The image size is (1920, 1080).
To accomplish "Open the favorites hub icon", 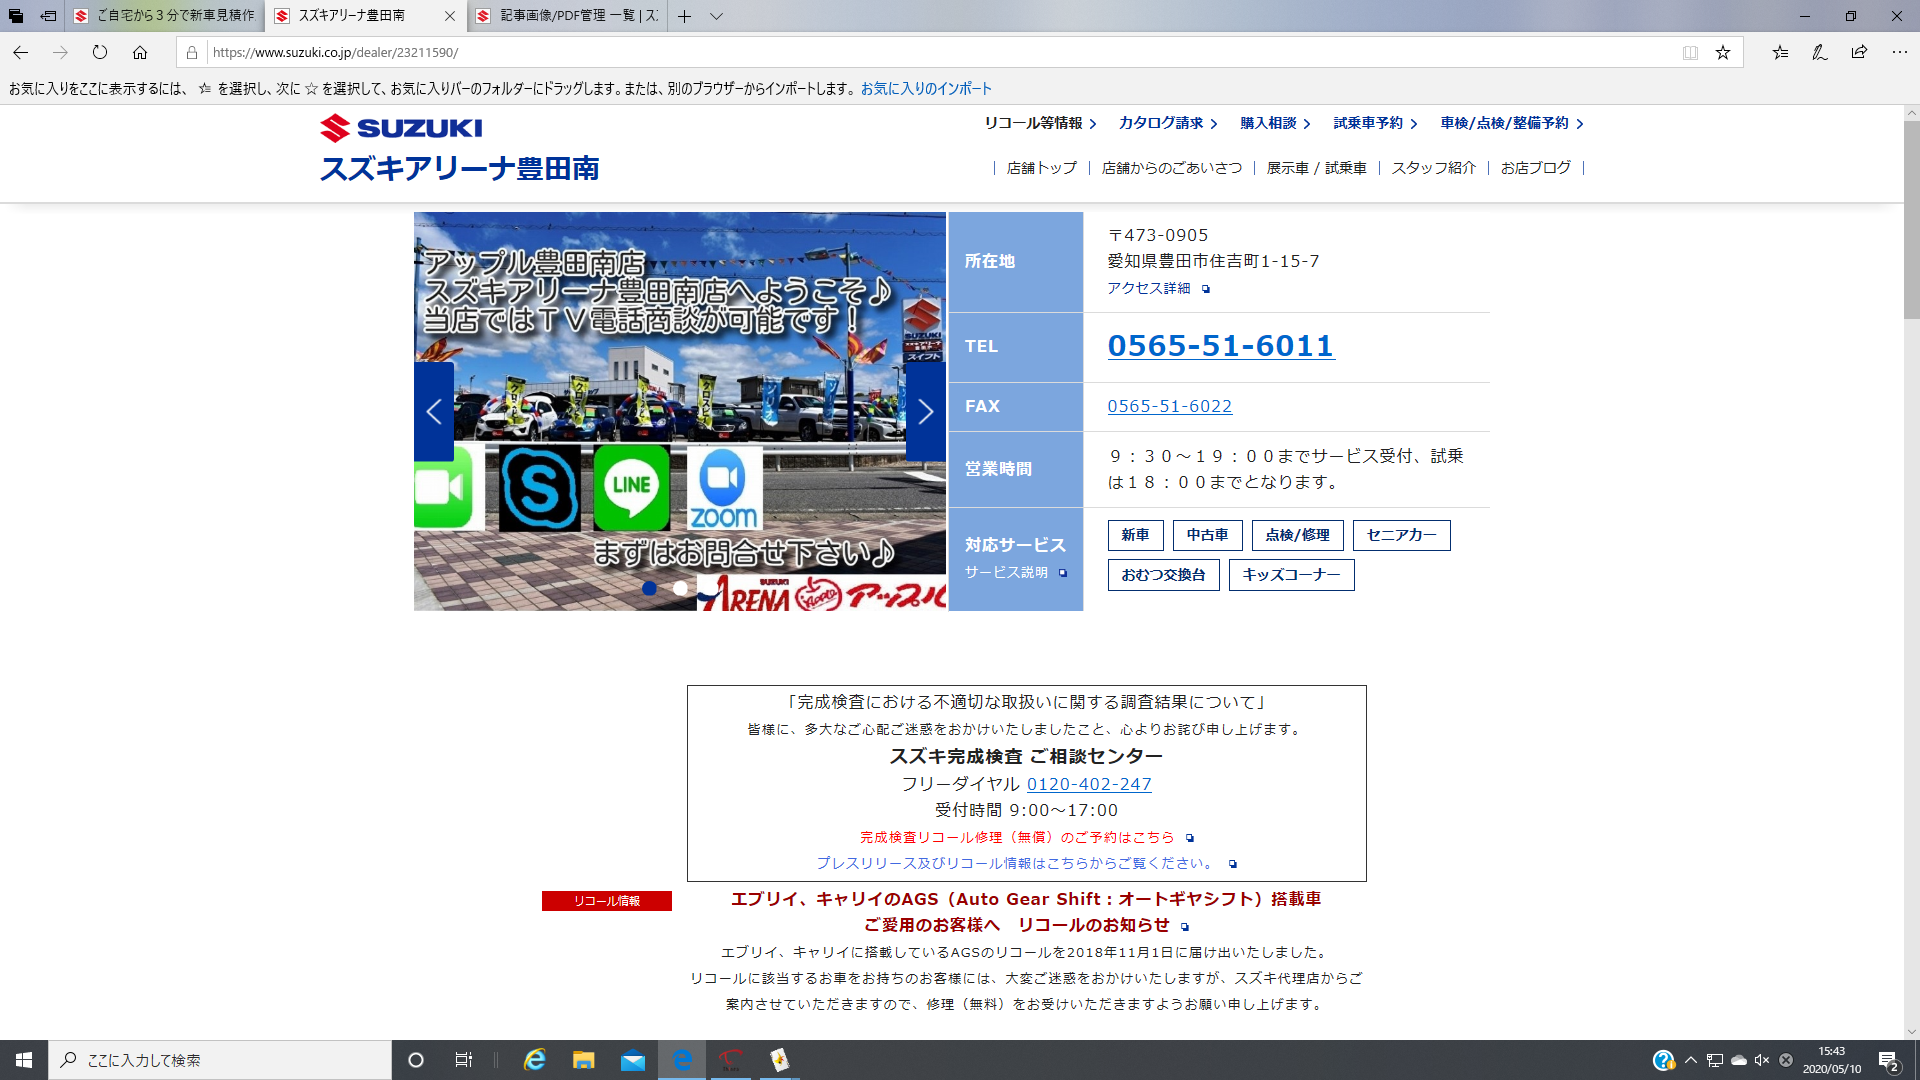I will tap(1780, 52).
